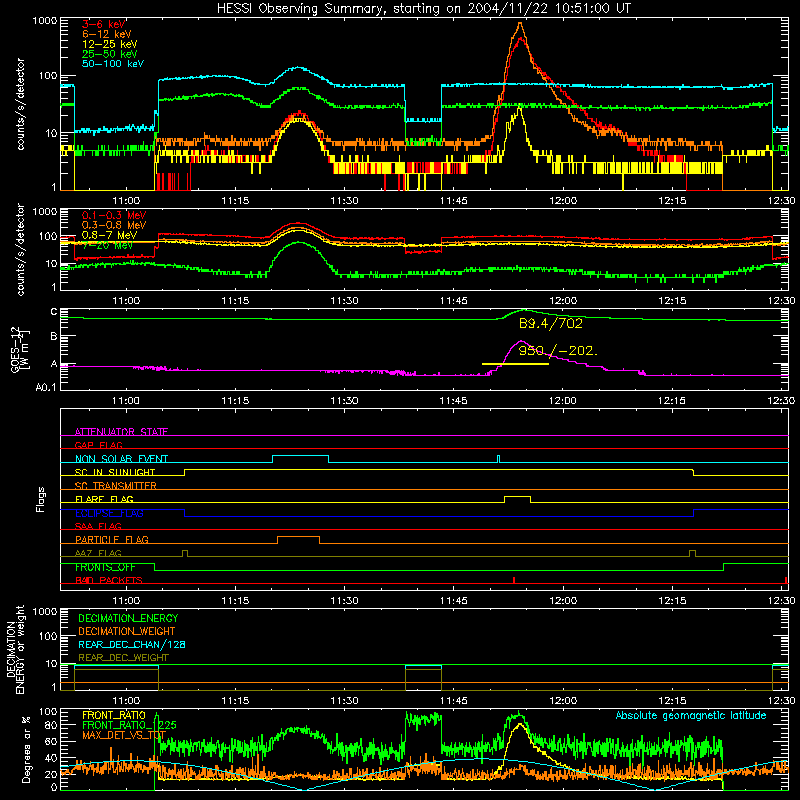The height and width of the screenshot is (800, 800).
Task: Click the FLARE_FLAG label
Action: pyautogui.click(x=104, y=499)
